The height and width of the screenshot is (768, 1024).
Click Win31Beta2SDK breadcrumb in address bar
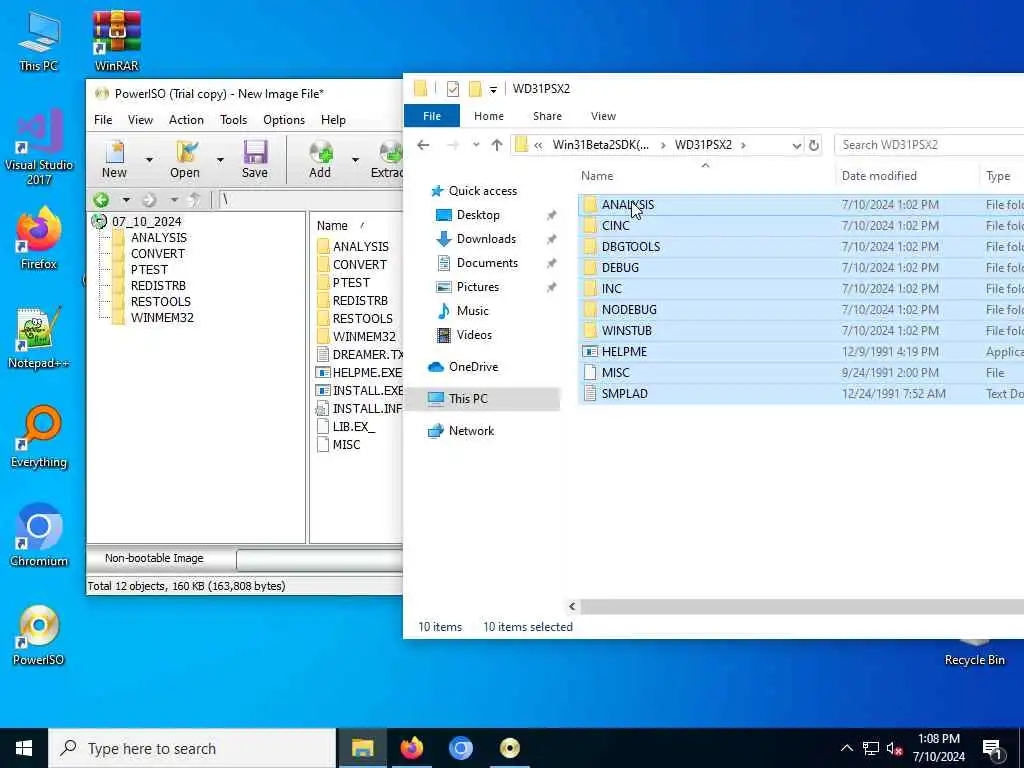[x=601, y=145]
